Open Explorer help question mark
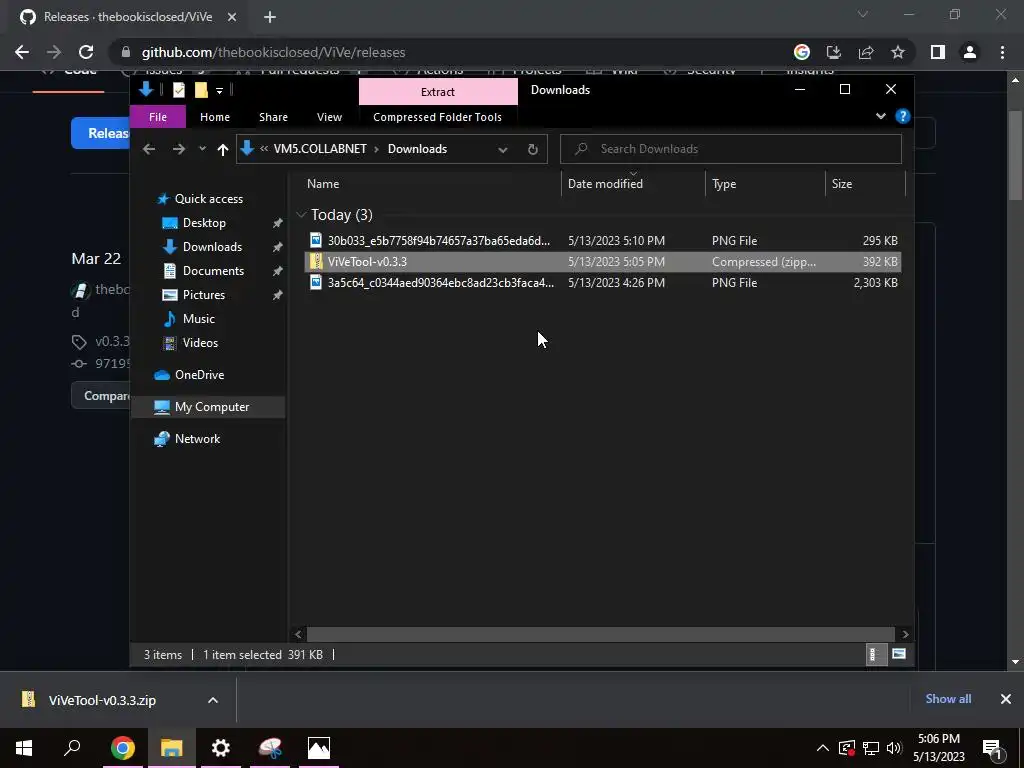The image size is (1024, 768). (903, 116)
